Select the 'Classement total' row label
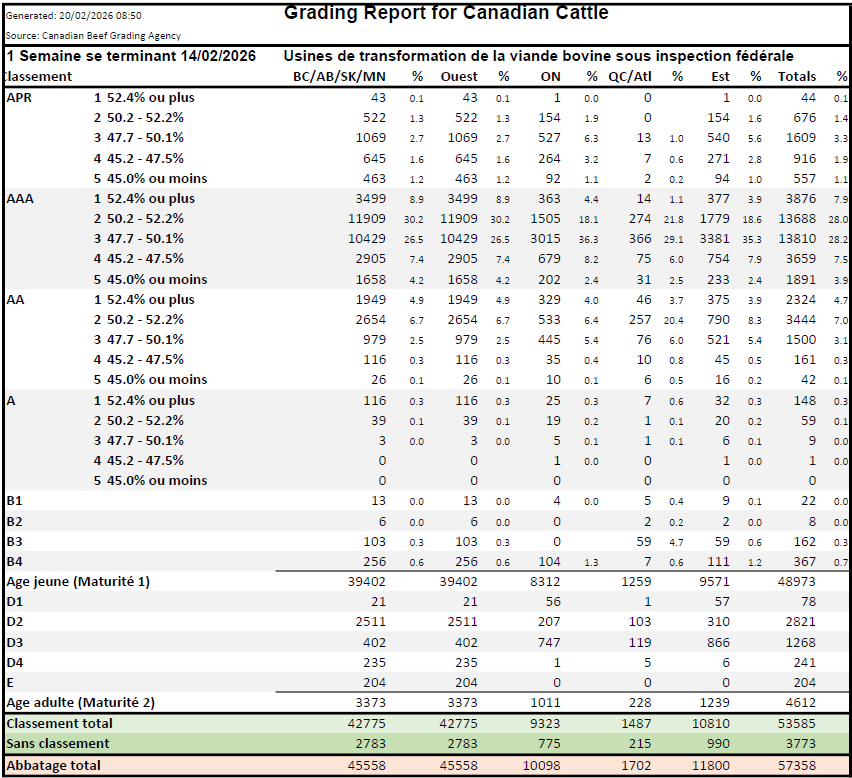 (x=60, y=723)
